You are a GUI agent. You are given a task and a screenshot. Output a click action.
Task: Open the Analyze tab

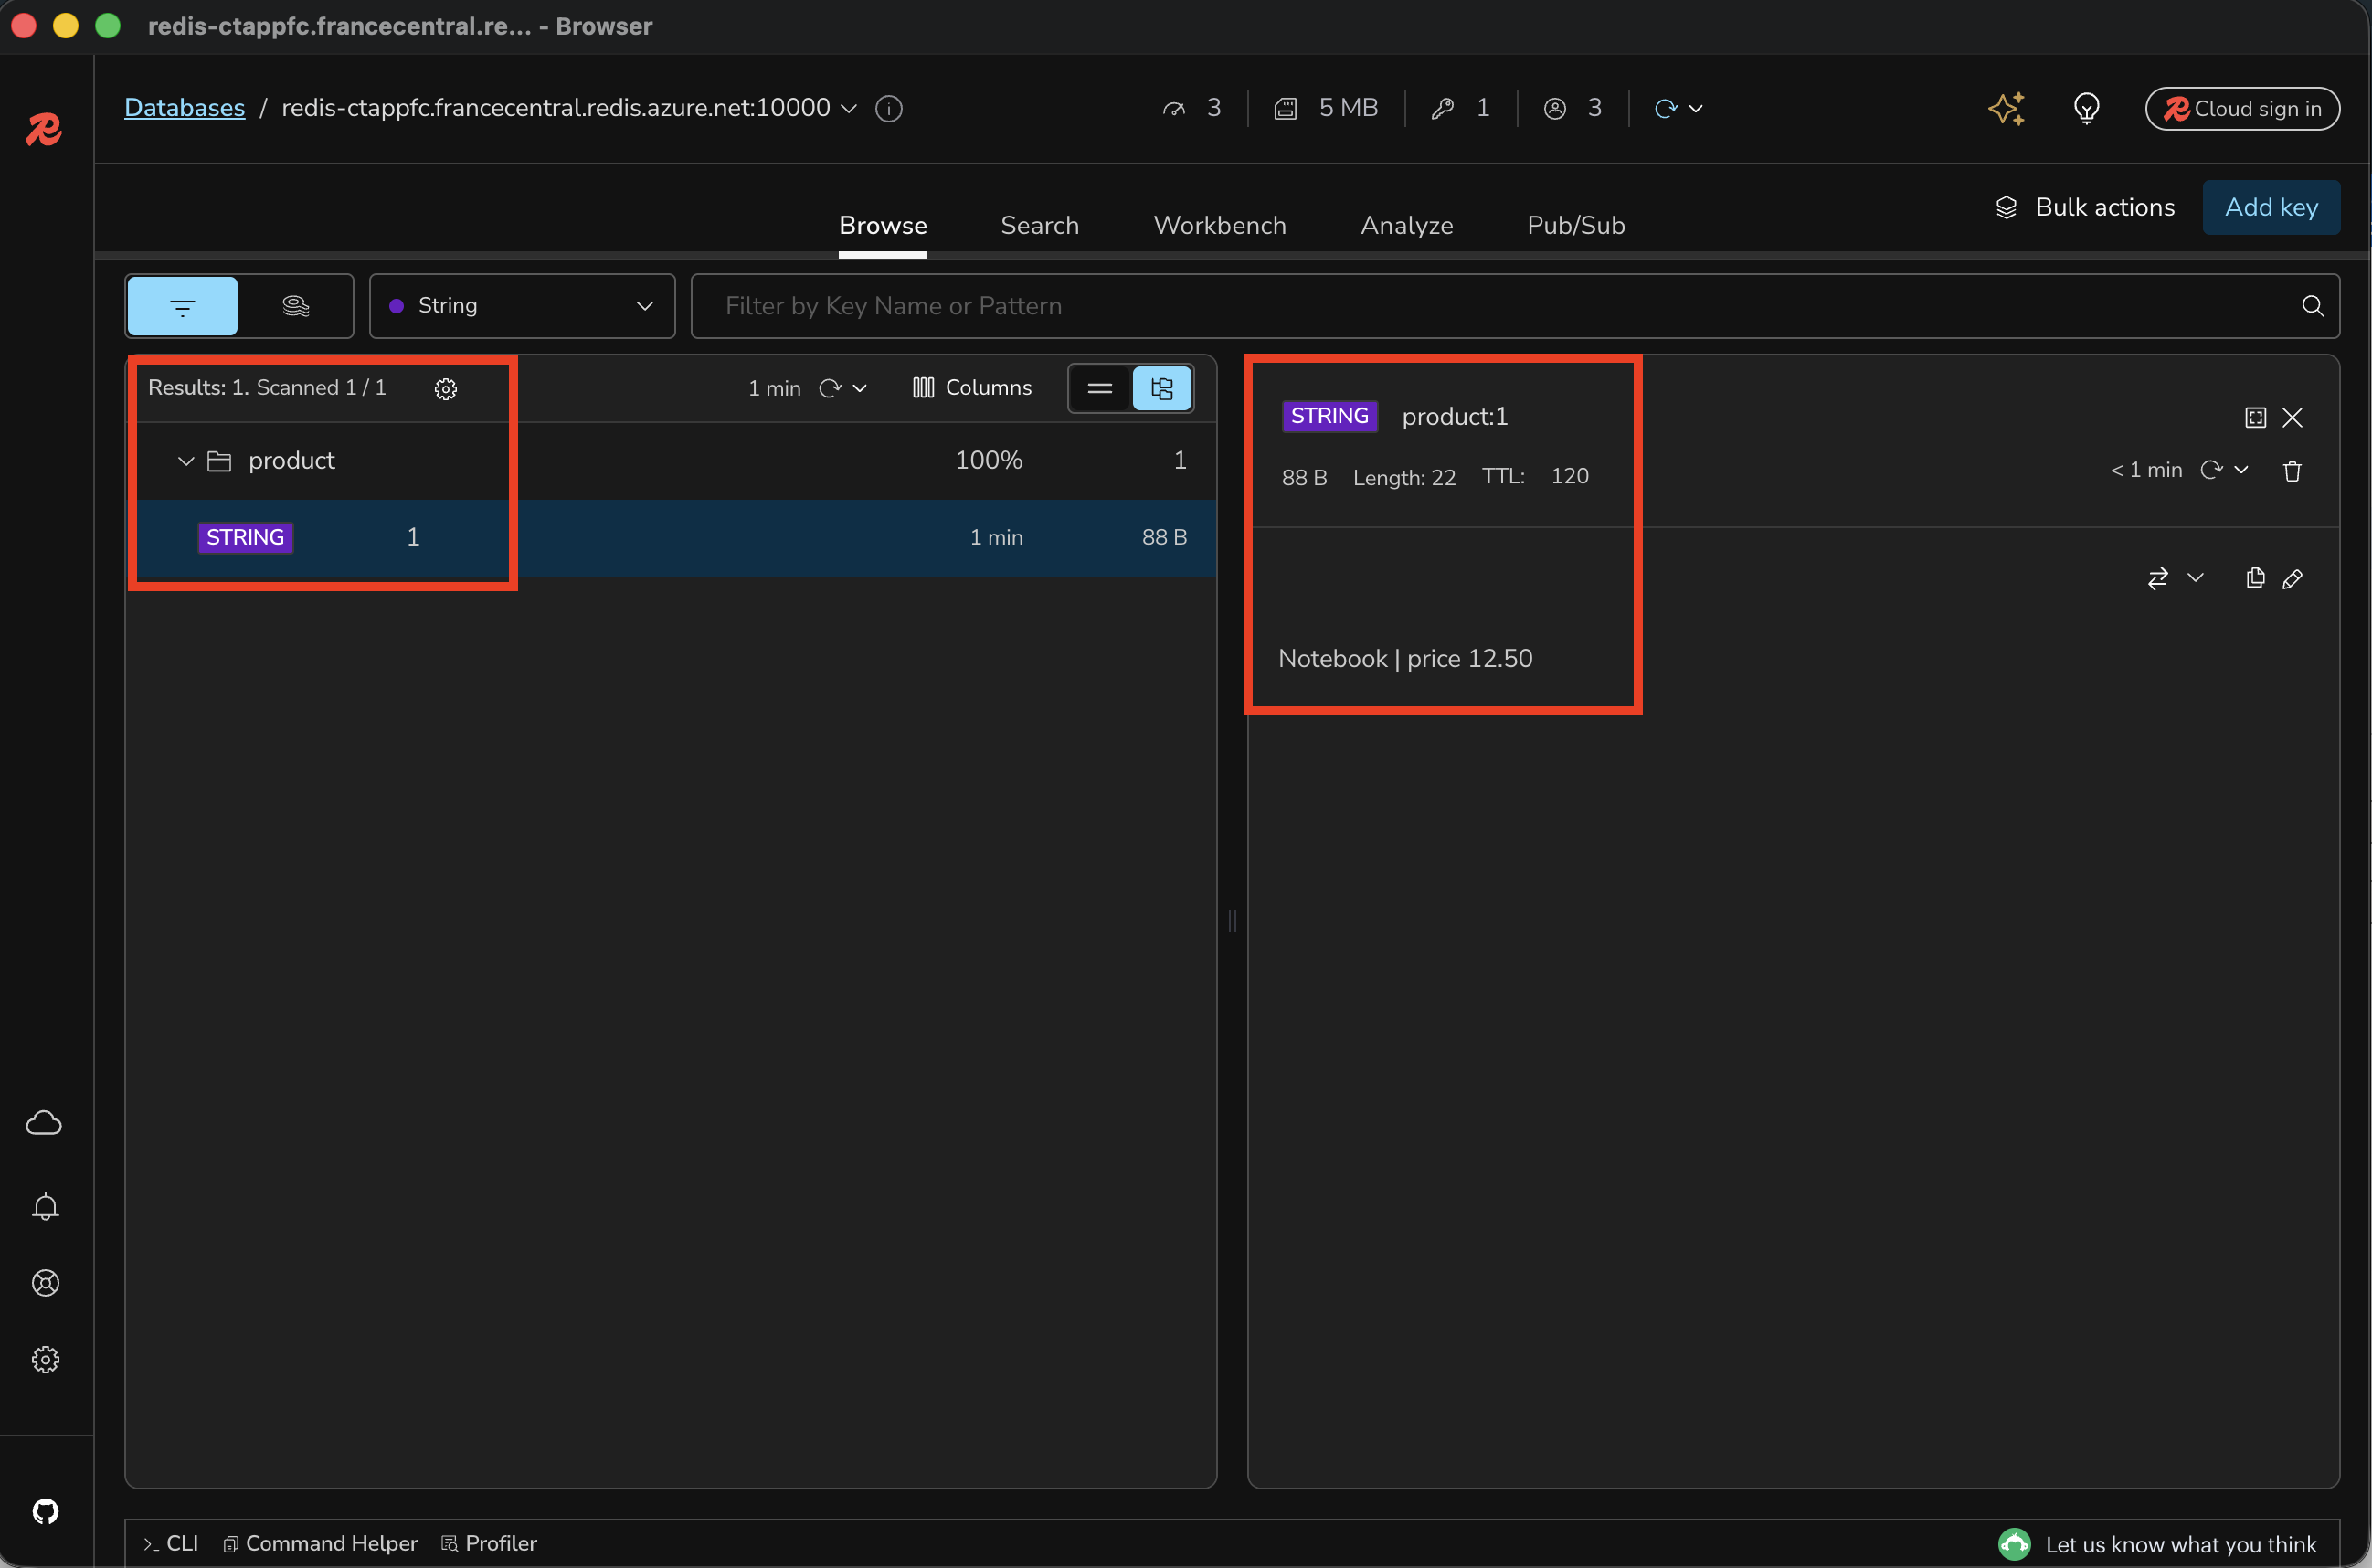[1406, 226]
